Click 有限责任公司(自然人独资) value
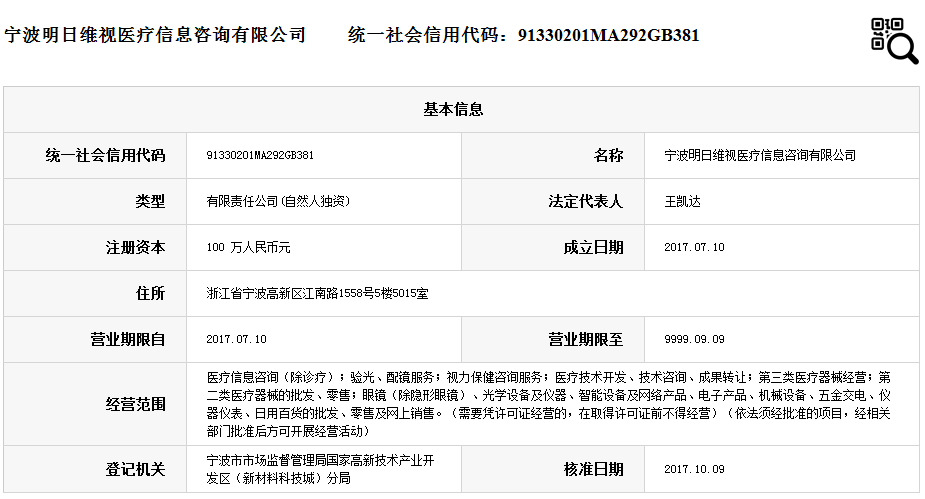 point(278,201)
